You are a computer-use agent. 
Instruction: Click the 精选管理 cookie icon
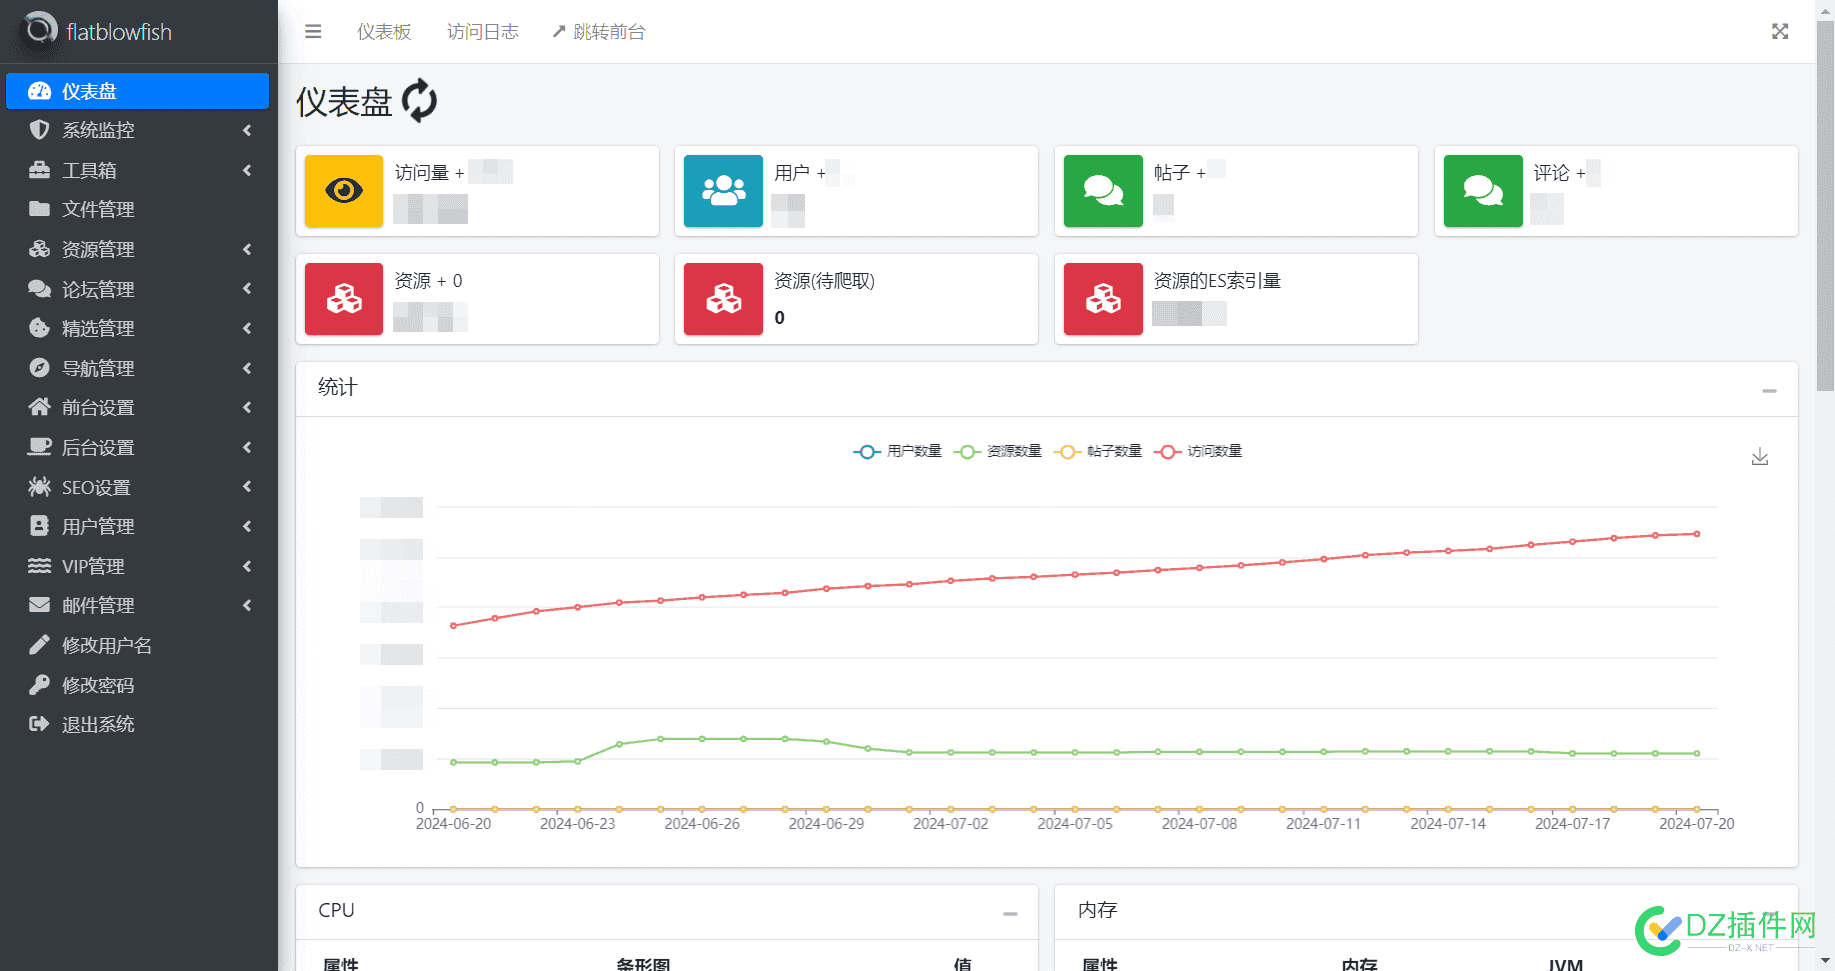39,328
